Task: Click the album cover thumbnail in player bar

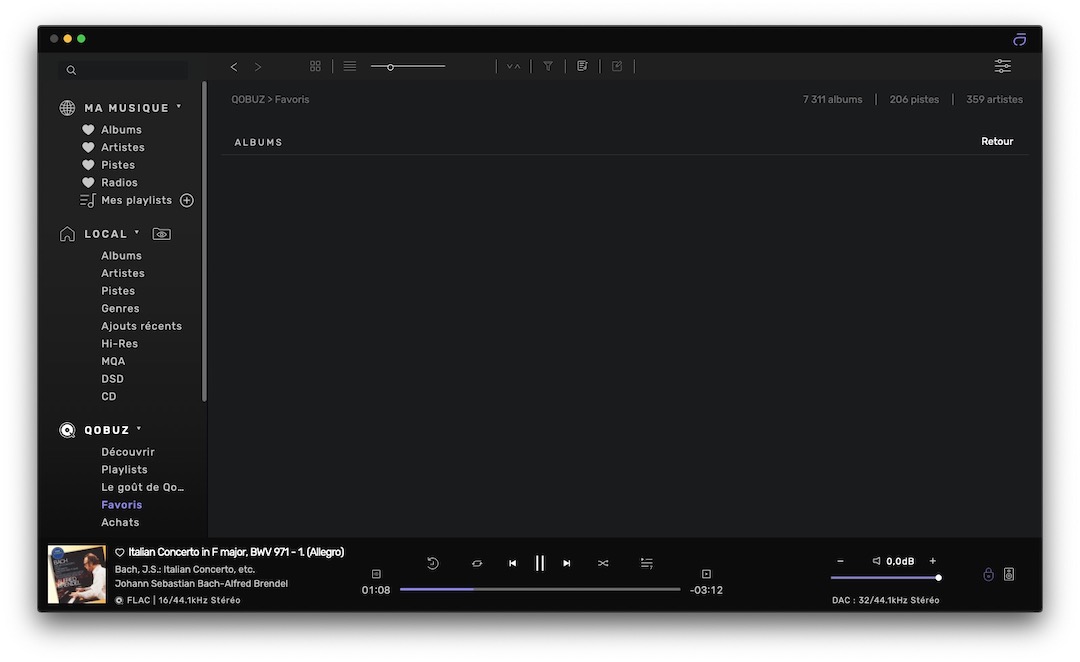Action: pyautogui.click(x=77, y=575)
